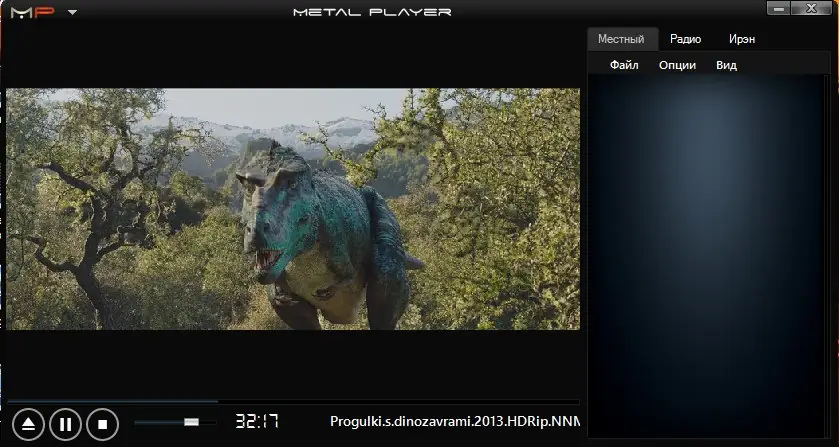
Task: Click the eject/open file button
Action: point(28,425)
